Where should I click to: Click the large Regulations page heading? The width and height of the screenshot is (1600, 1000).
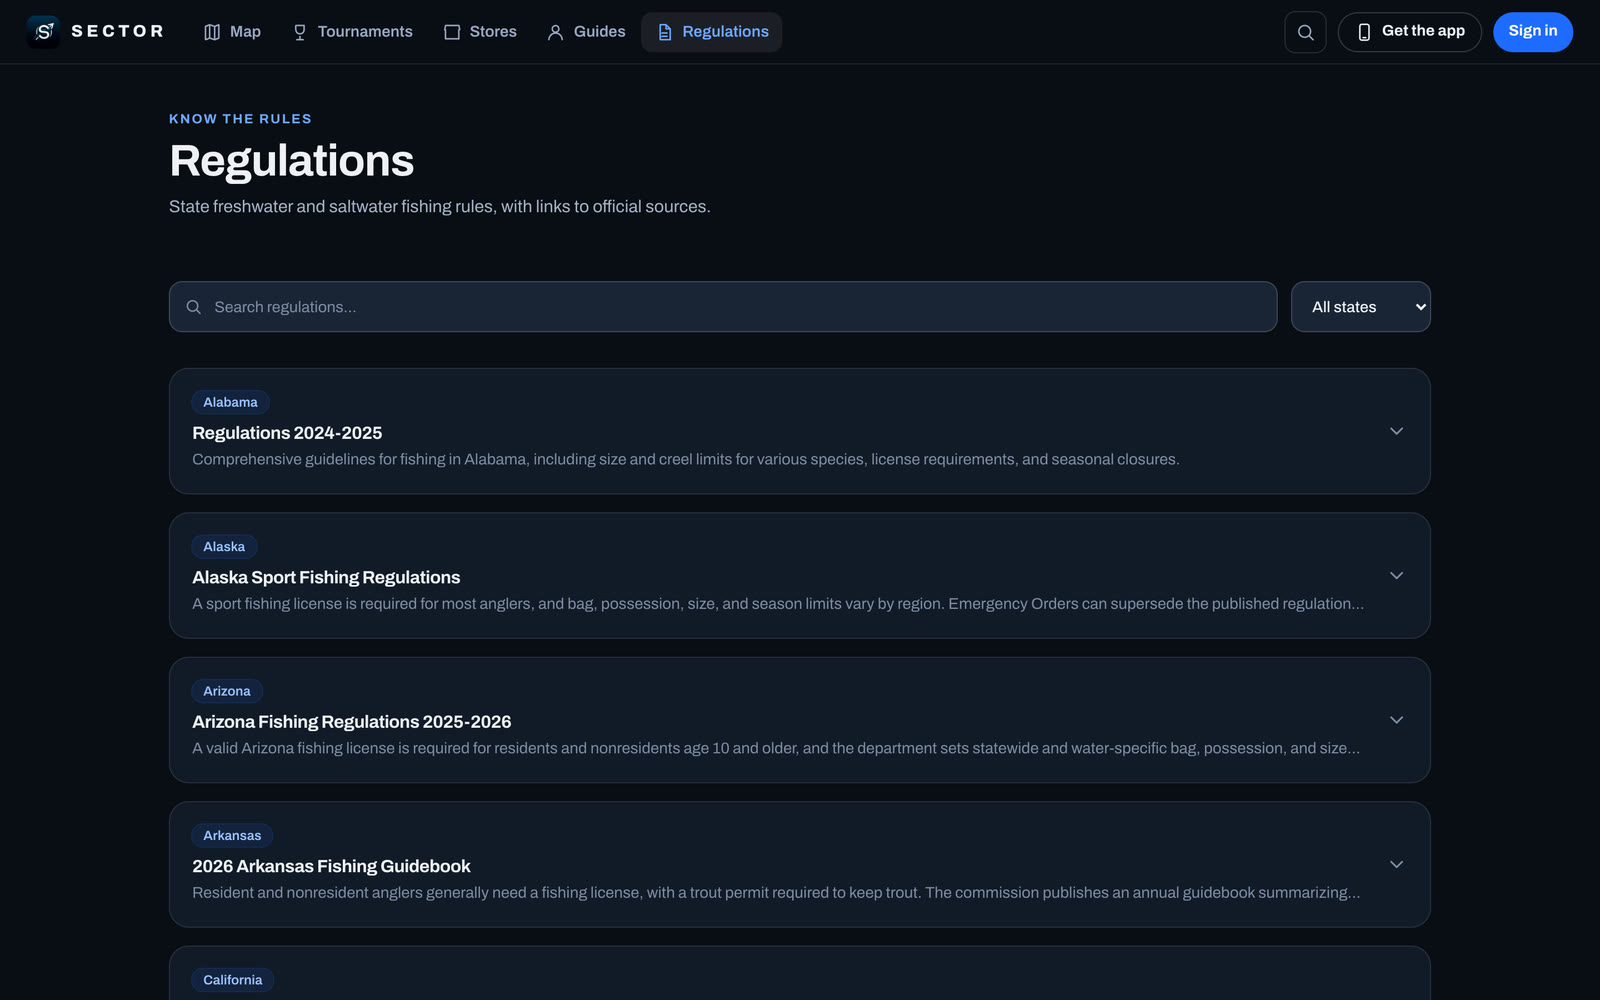292,161
